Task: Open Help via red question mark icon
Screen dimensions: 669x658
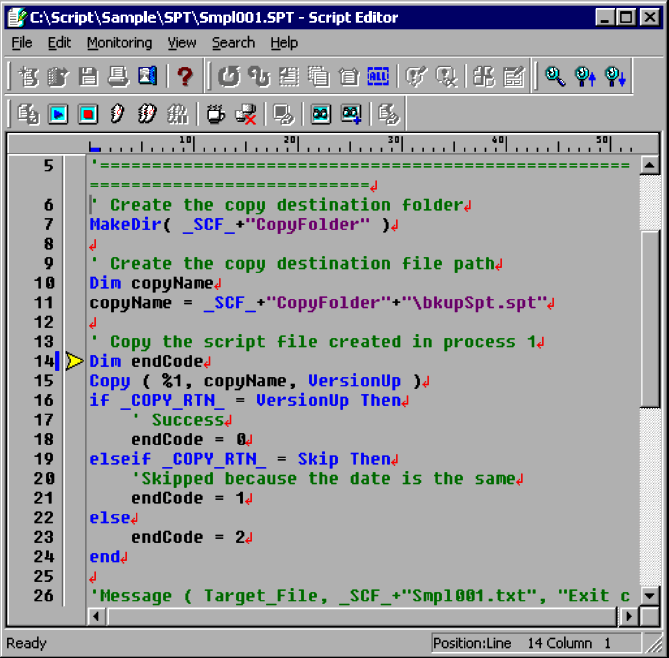Action: point(184,76)
